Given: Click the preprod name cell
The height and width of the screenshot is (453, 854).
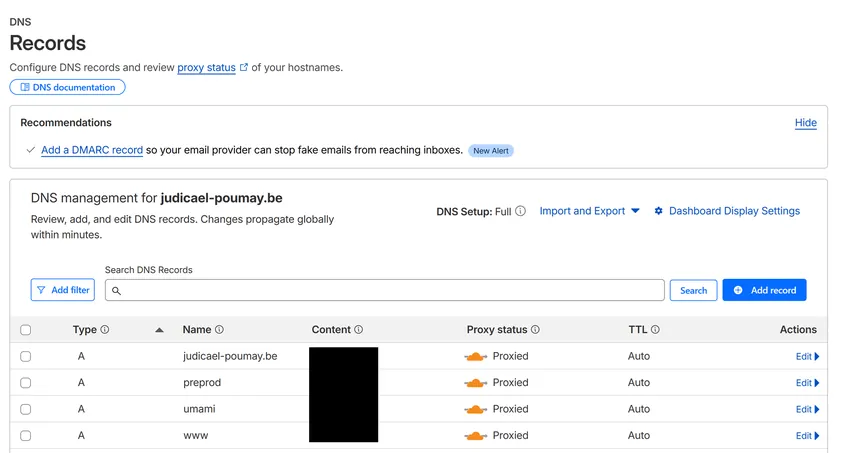Looking at the screenshot, I should pyautogui.click(x=202, y=382).
